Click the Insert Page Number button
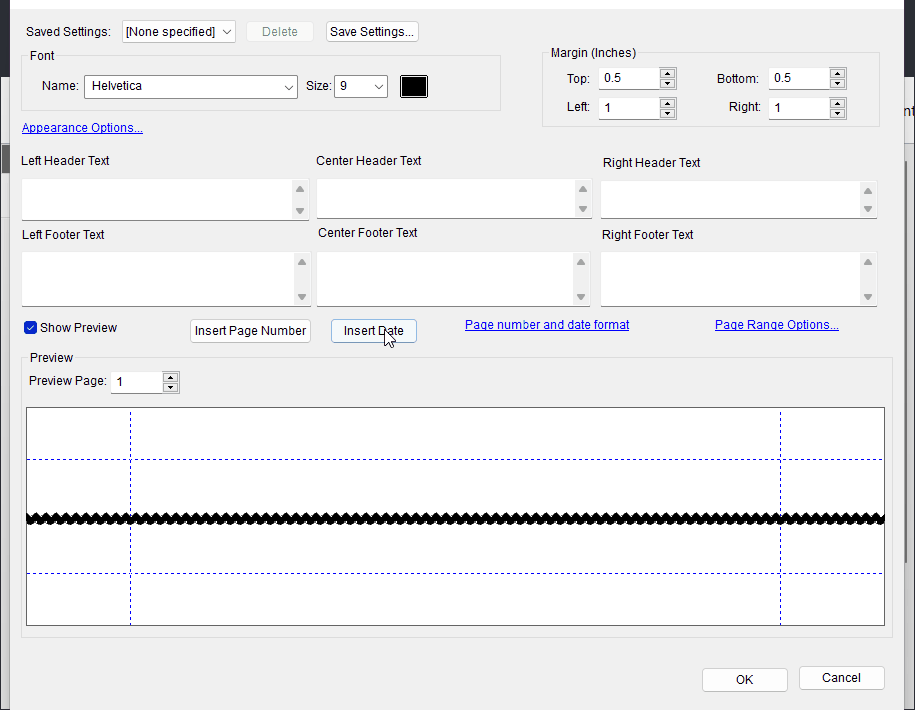 point(250,331)
